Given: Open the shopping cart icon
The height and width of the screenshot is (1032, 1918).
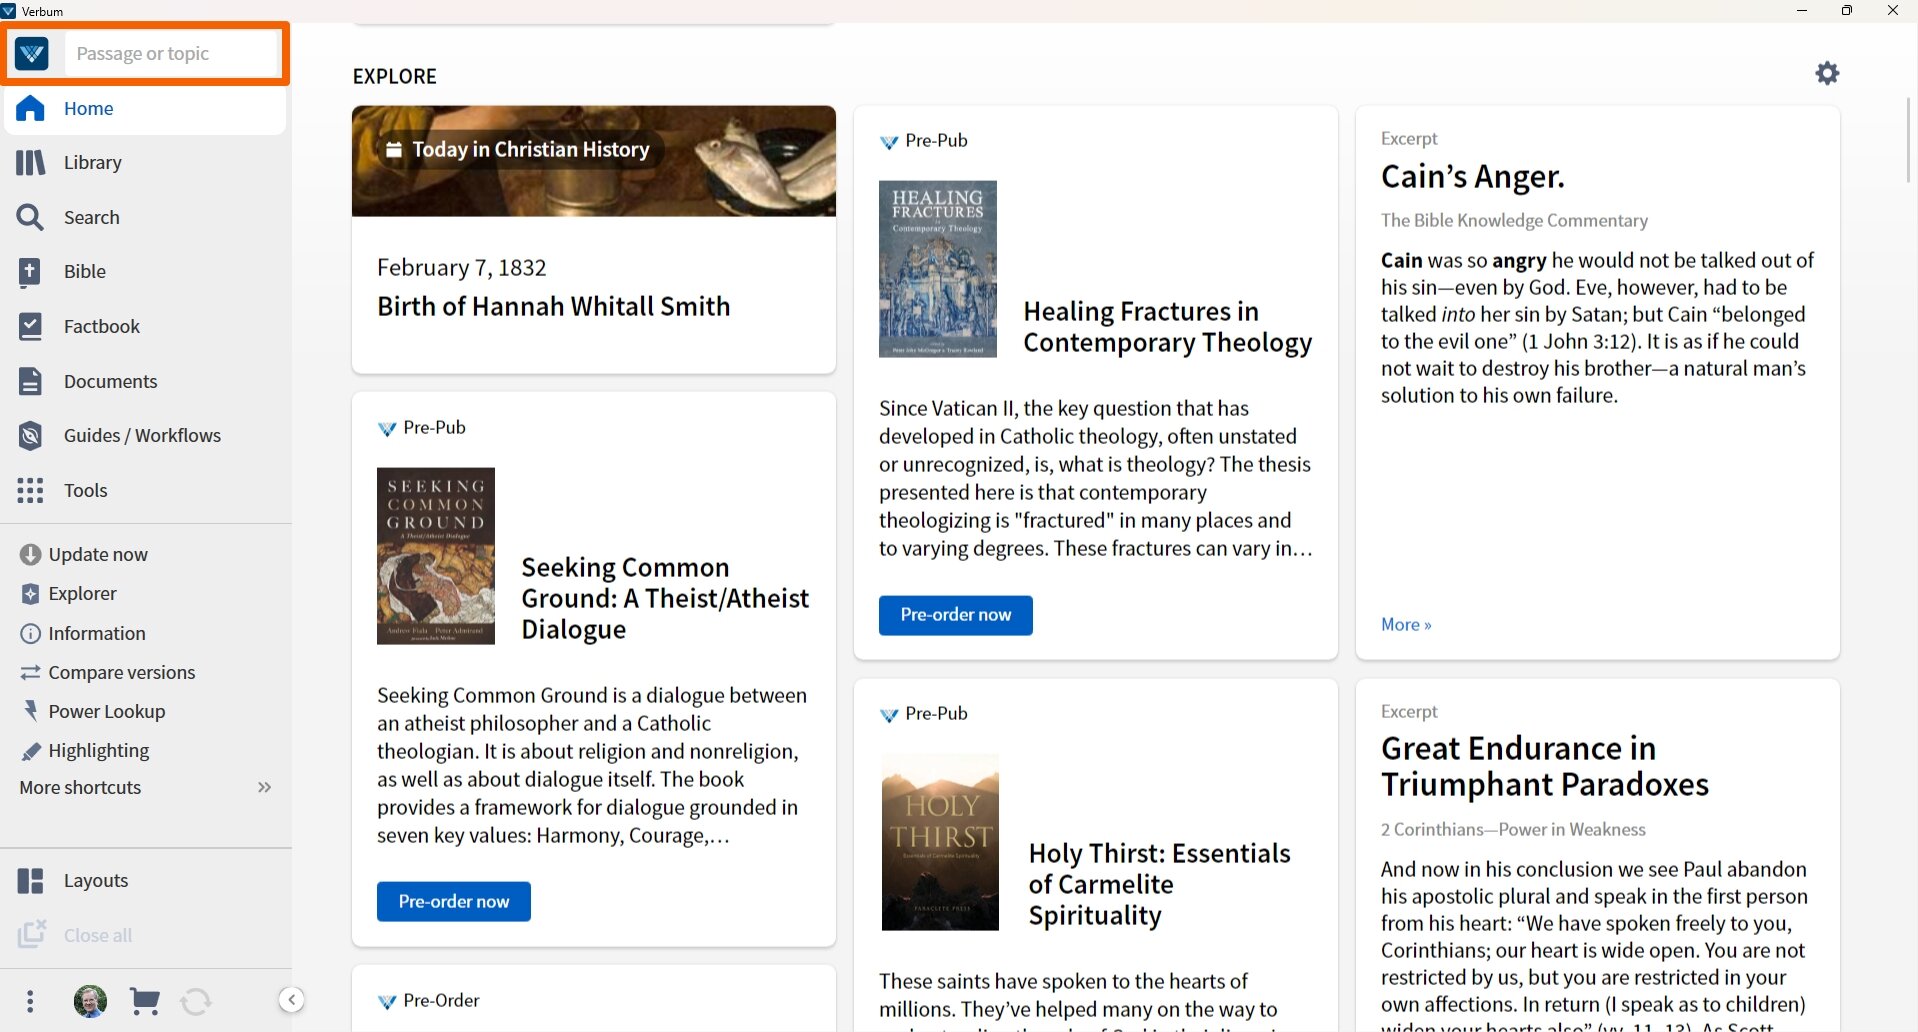Looking at the screenshot, I should (x=145, y=1001).
